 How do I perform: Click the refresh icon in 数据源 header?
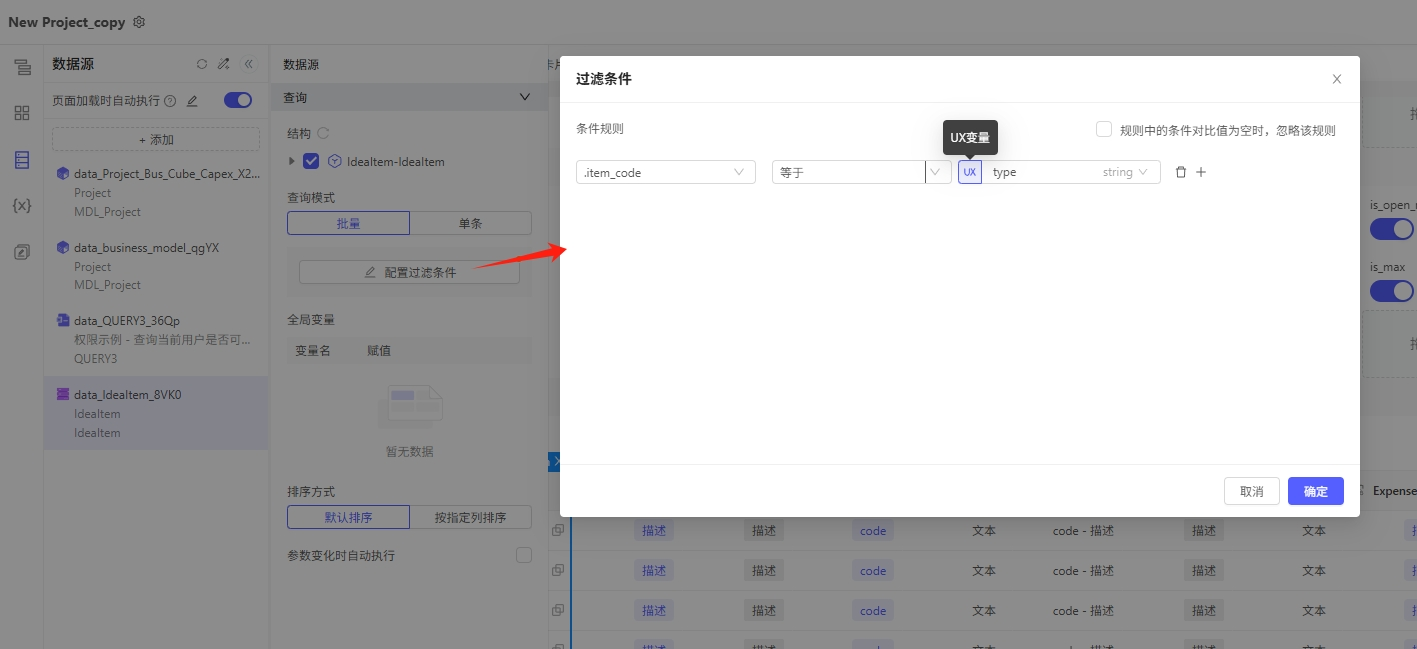click(202, 64)
